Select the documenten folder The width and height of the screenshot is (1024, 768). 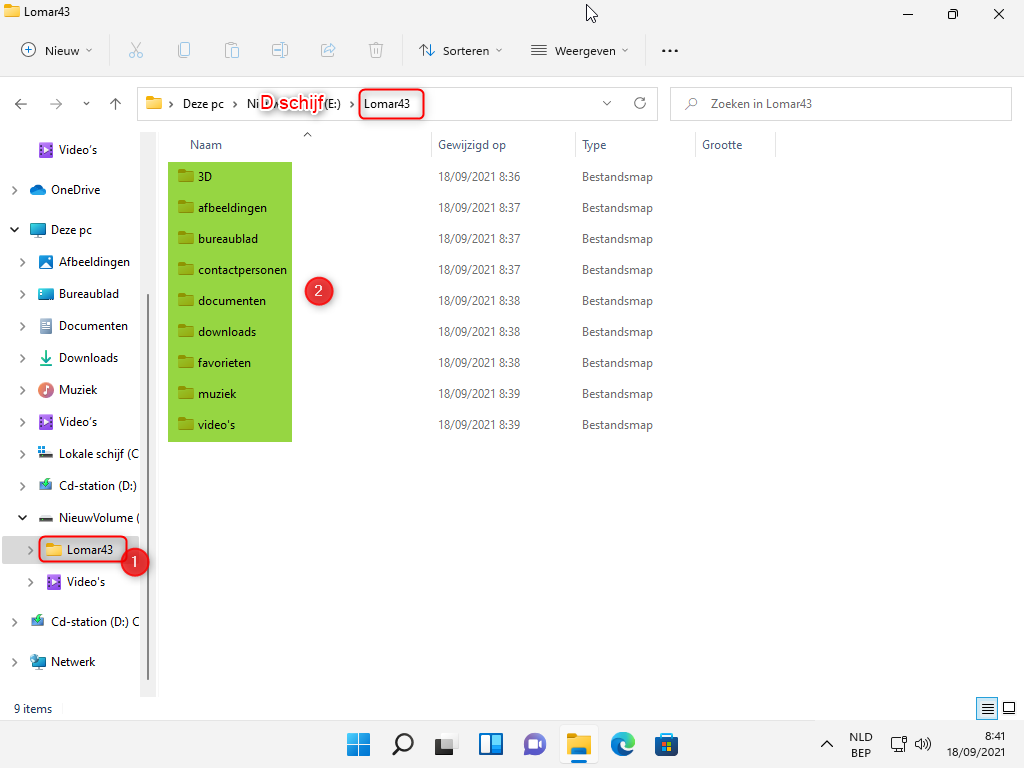(222, 300)
